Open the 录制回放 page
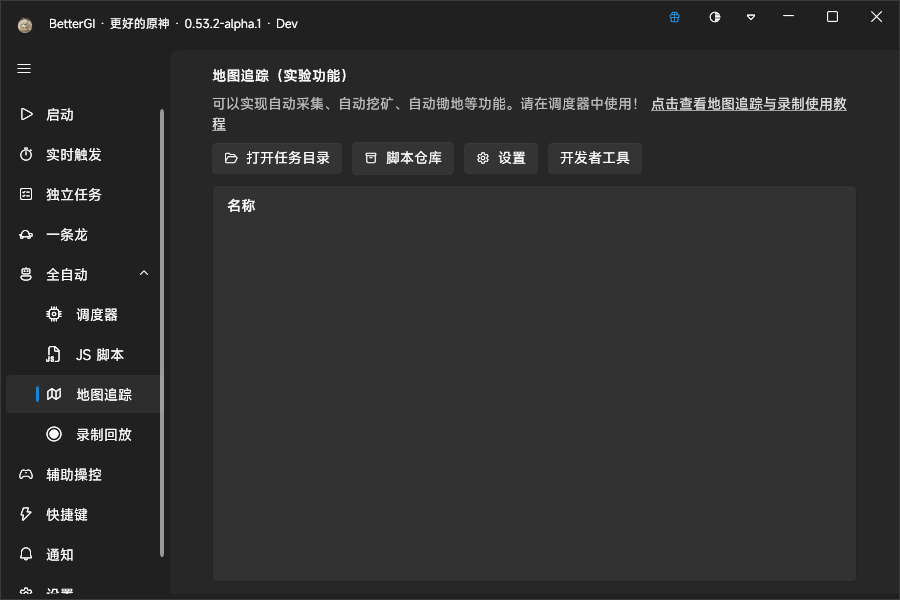 83,435
